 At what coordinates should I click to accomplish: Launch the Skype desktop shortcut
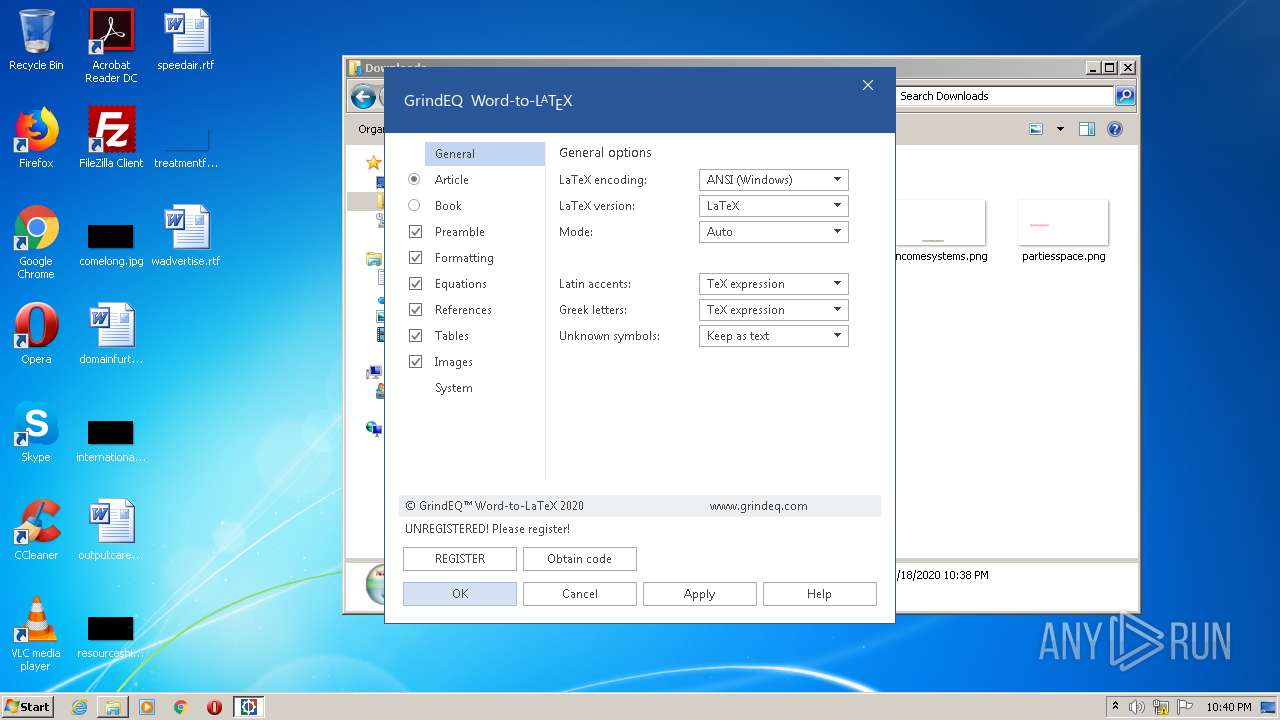point(36,432)
